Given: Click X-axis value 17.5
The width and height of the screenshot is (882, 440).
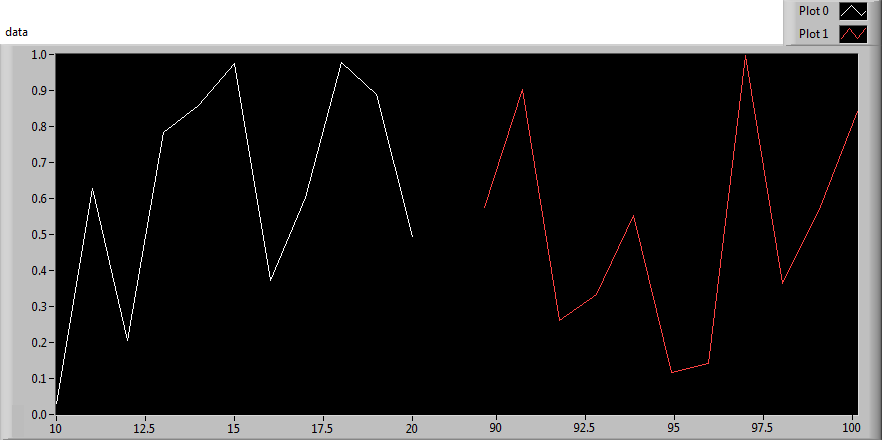Looking at the screenshot, I should point(323,428).
